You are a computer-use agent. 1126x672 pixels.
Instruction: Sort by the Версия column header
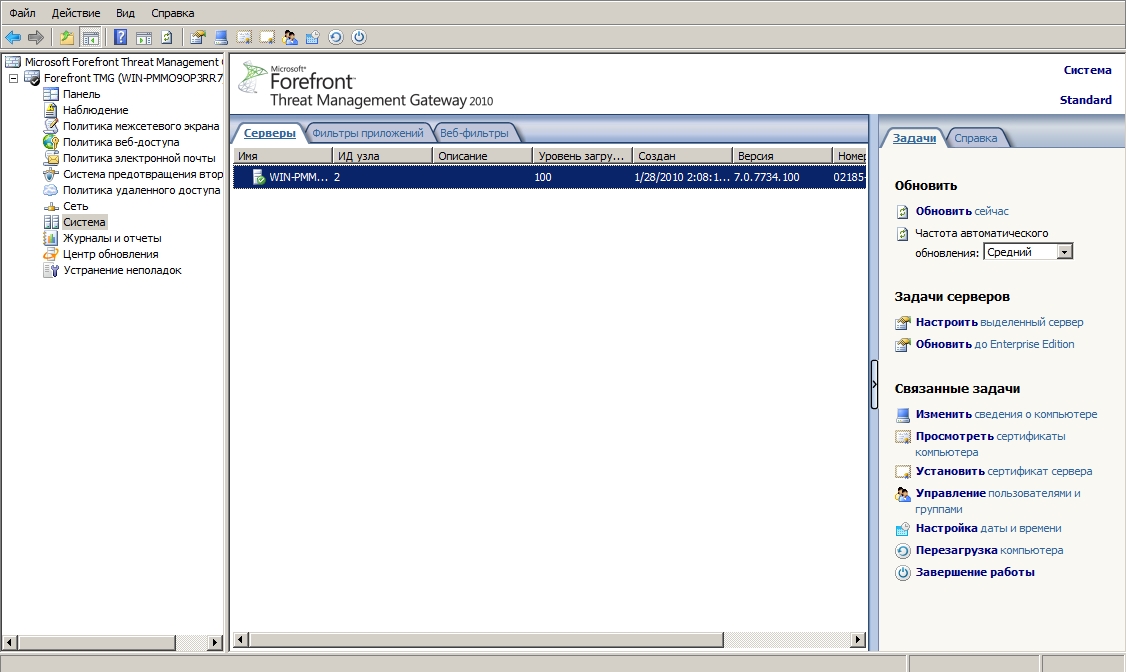click(x=782, y=156)
